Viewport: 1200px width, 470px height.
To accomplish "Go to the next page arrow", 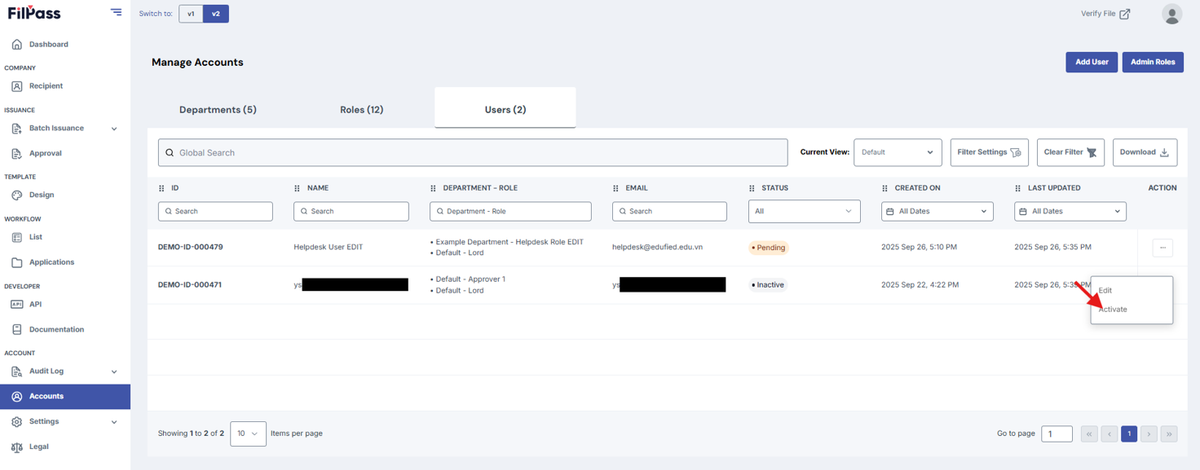I will click(x=1149, y=434).
